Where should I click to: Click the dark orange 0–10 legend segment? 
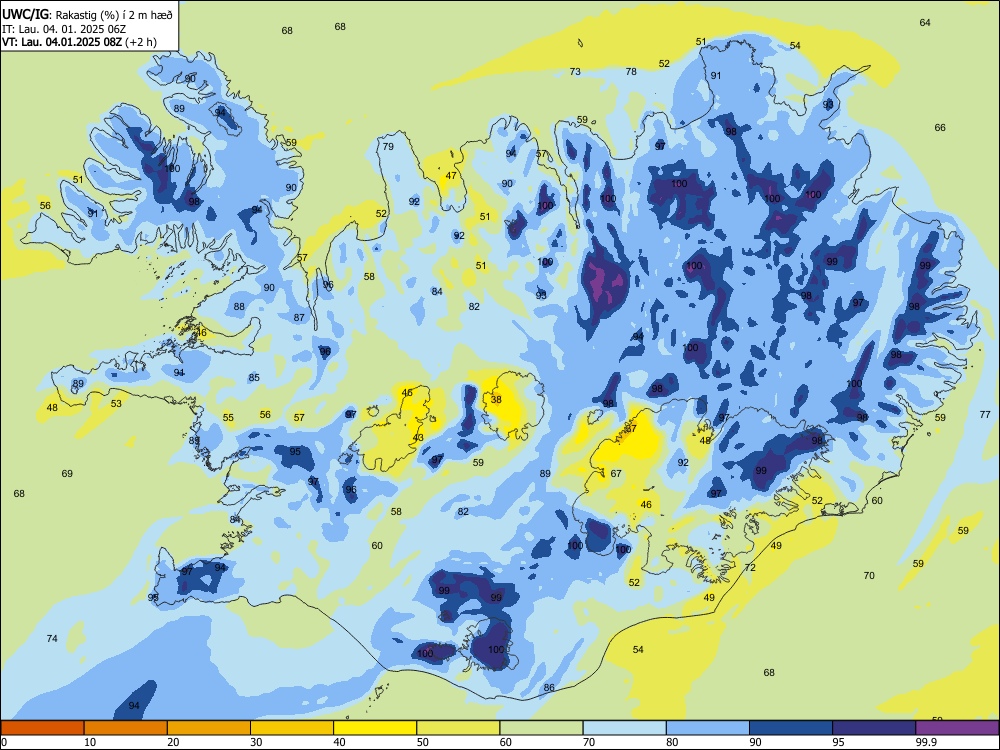click(42, 728)
